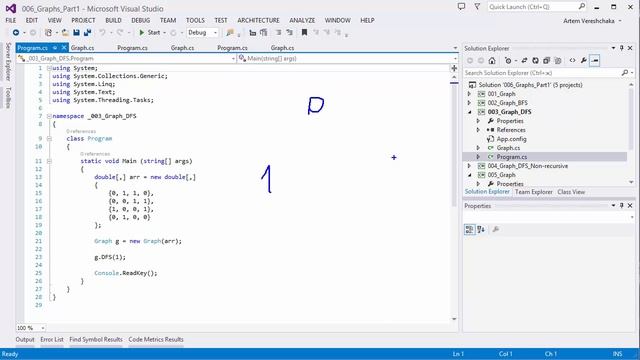
Task: Open the Output window tab
Action: tap(25, 340)
